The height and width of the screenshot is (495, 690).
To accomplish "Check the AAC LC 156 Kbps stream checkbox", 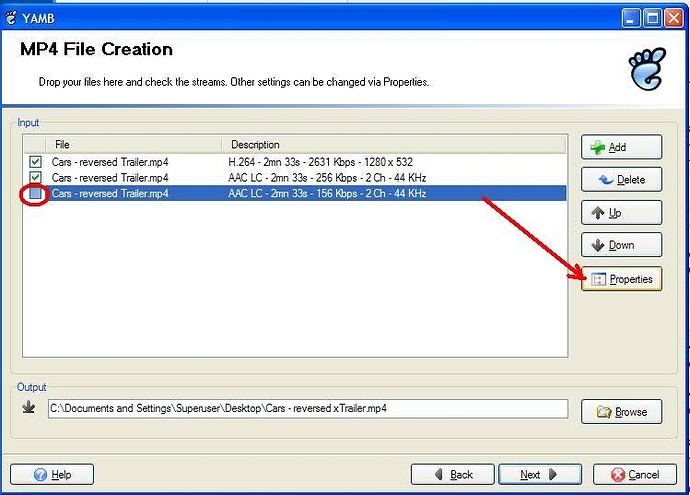I will [35, 194].
